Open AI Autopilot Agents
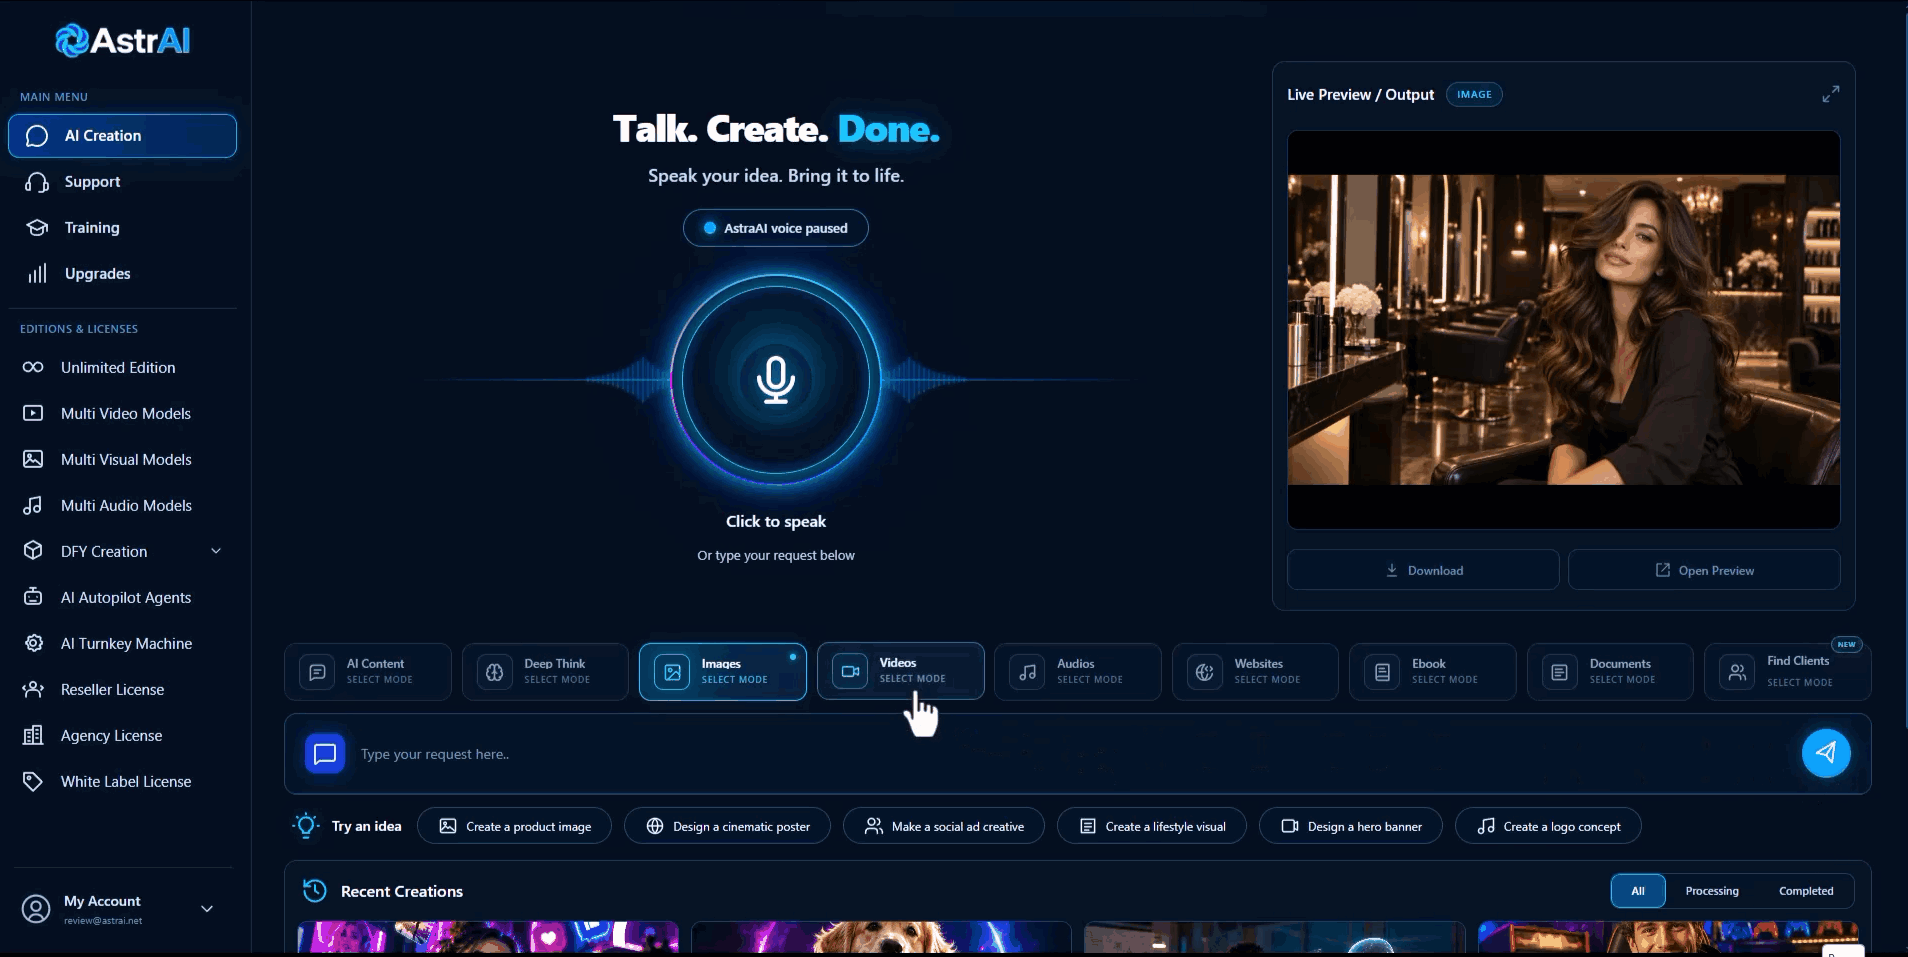 pos(122,598)
